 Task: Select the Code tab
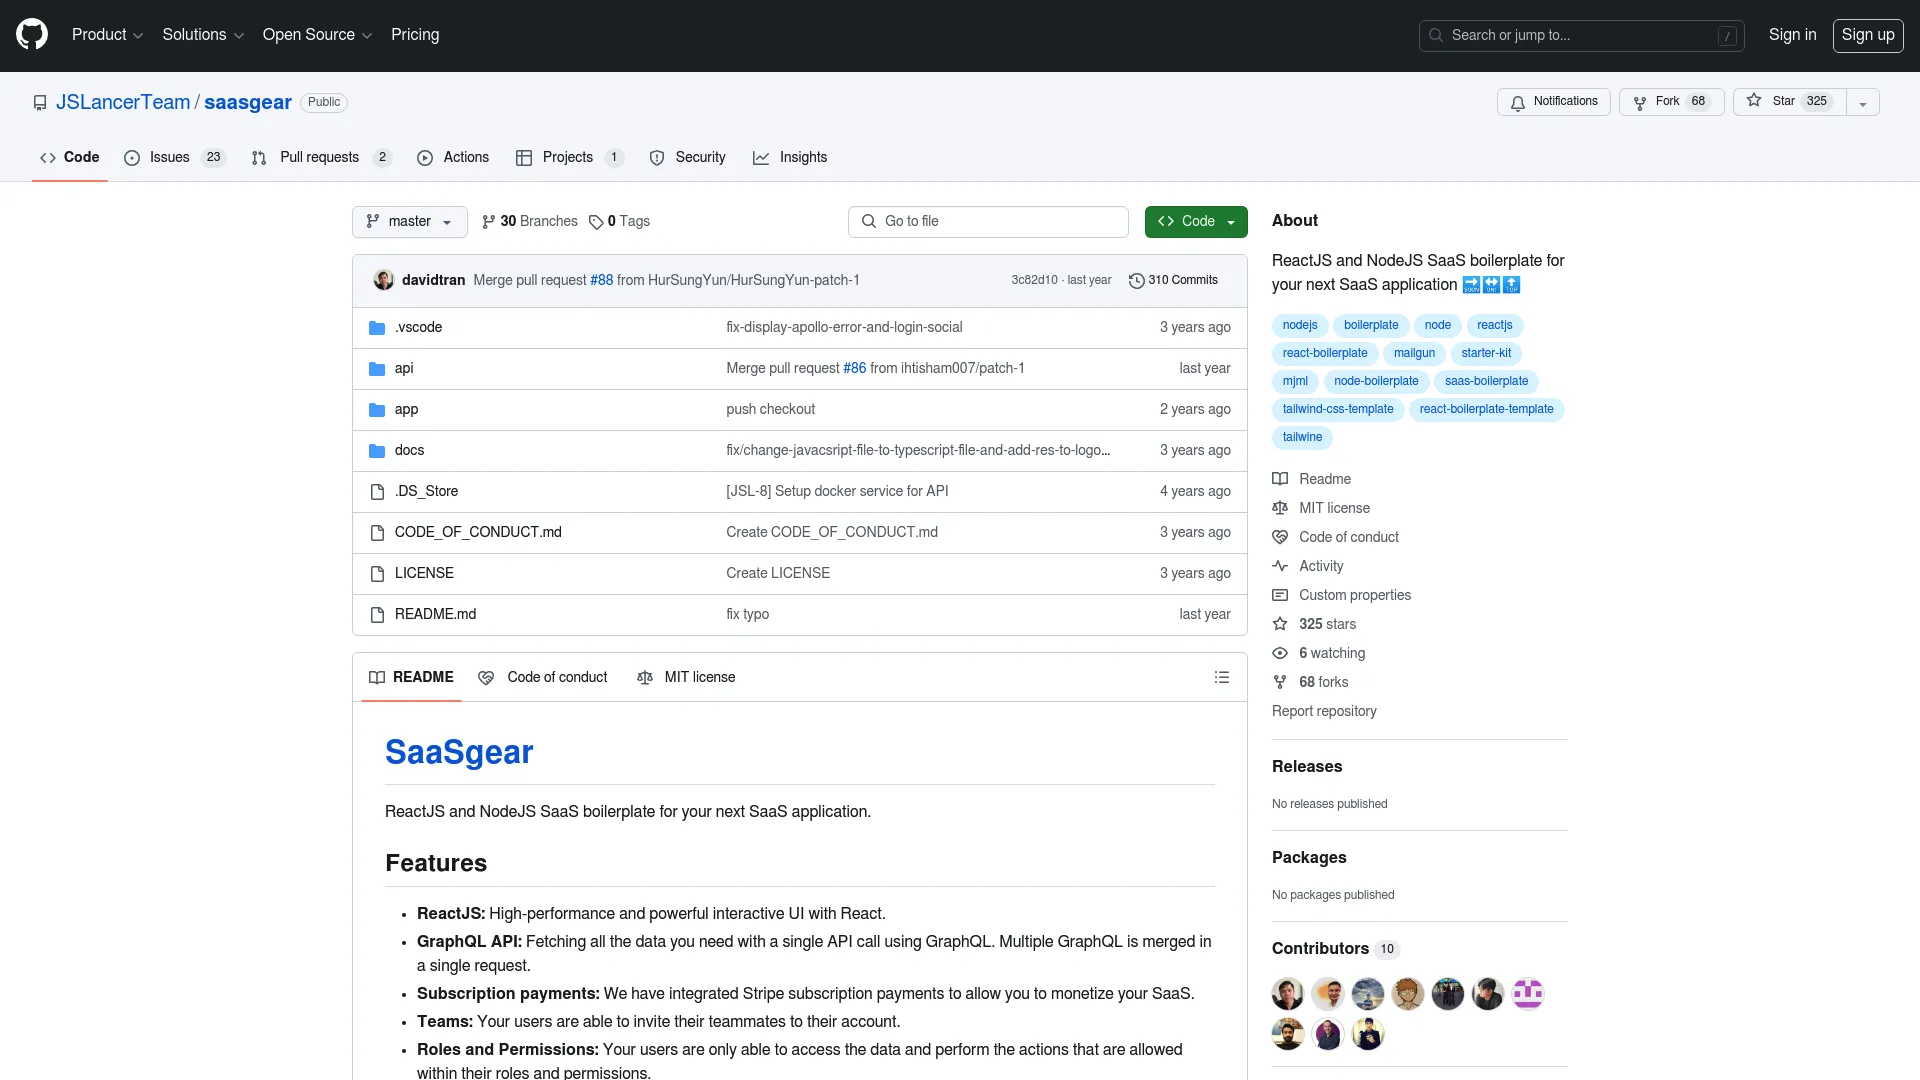coord(70,158)
